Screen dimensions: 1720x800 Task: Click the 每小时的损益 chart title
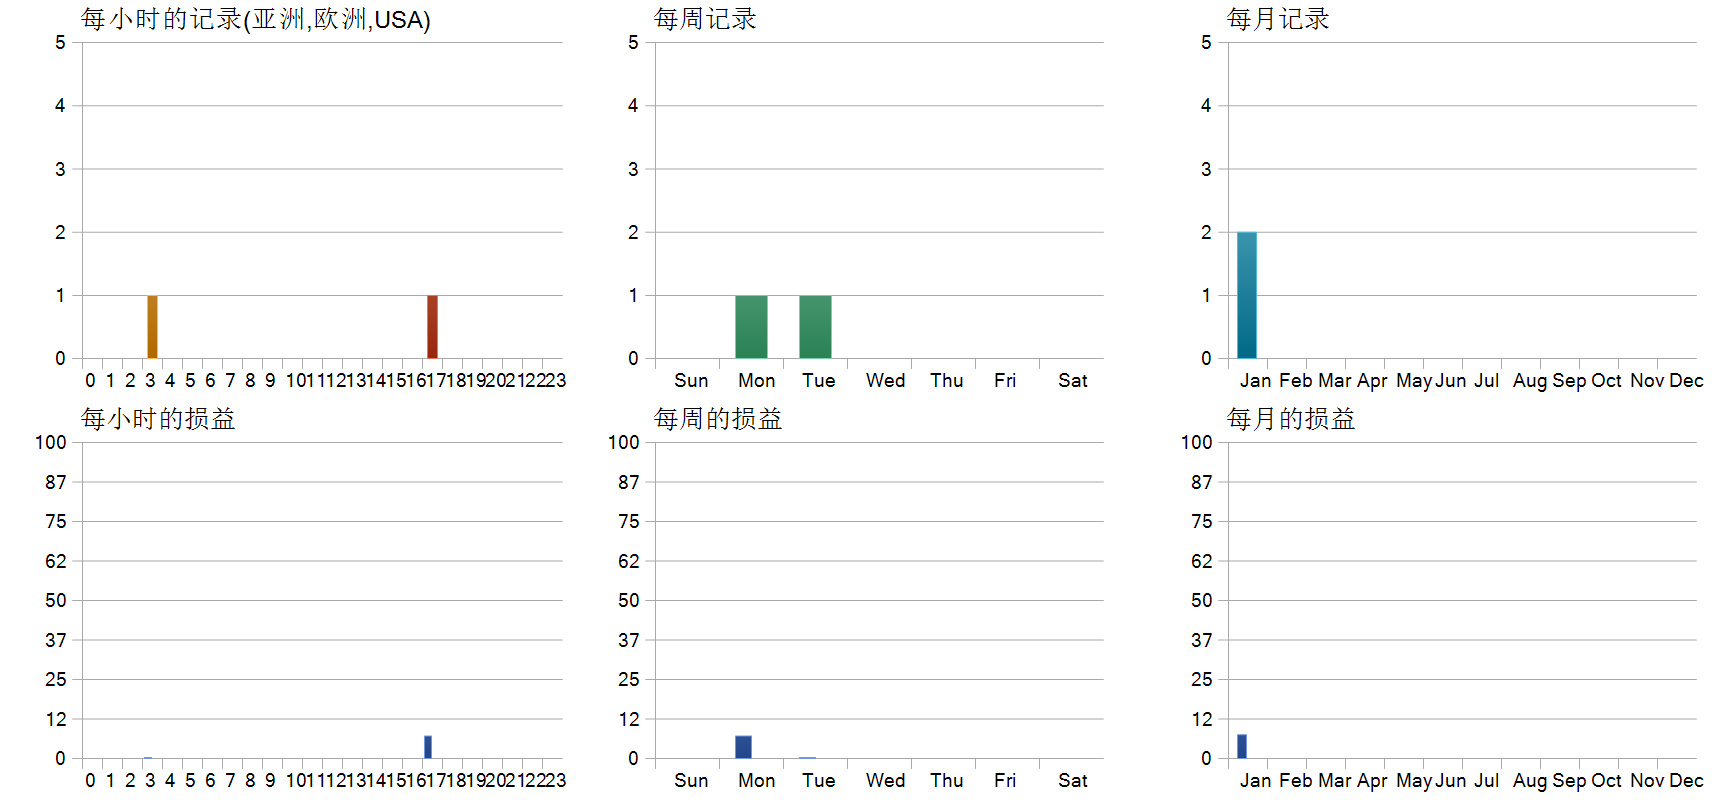(x=158, y=419)
